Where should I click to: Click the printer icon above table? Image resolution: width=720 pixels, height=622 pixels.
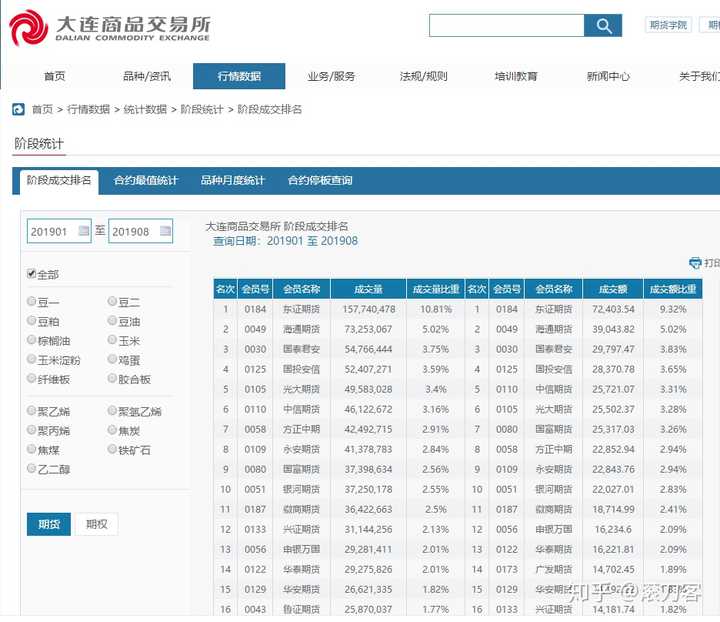pyautogui.click(x=695, y=263)
